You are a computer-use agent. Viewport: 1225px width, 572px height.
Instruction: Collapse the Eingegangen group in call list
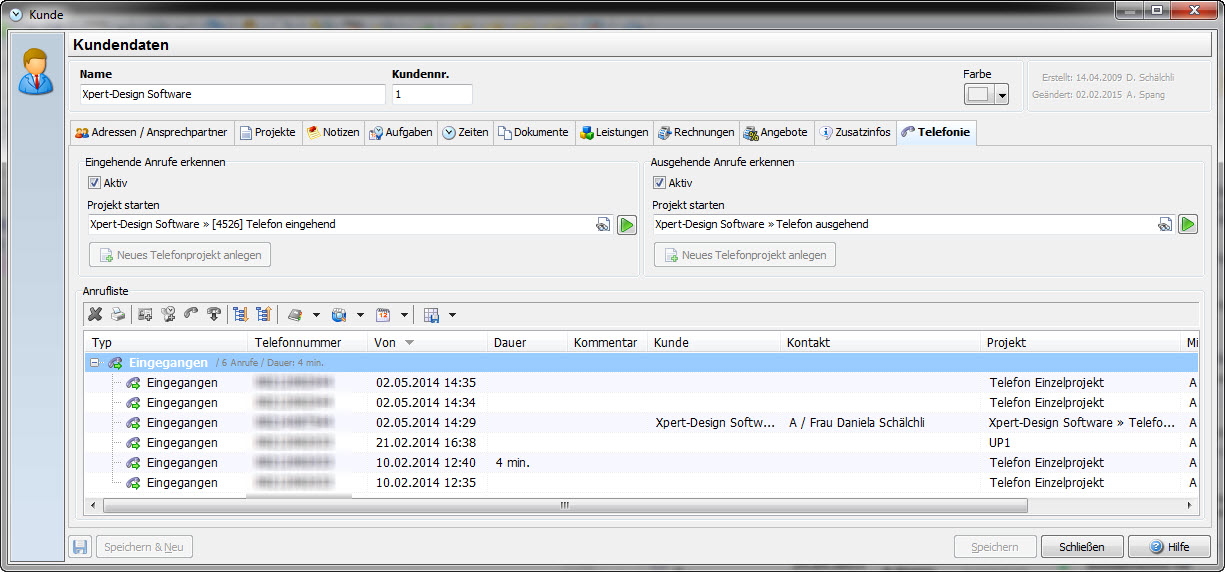(95, 363)
